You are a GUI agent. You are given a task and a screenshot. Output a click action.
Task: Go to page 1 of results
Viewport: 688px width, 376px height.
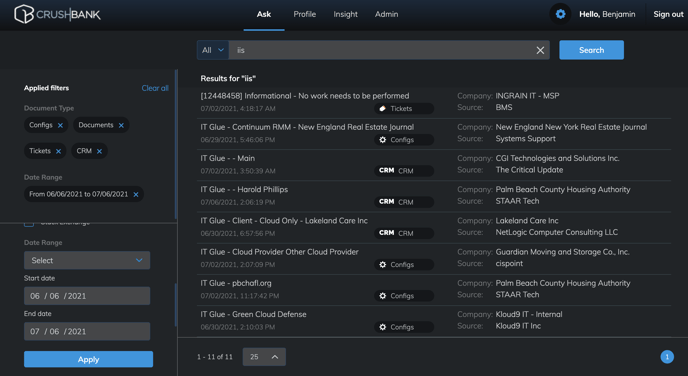(667, 357)
